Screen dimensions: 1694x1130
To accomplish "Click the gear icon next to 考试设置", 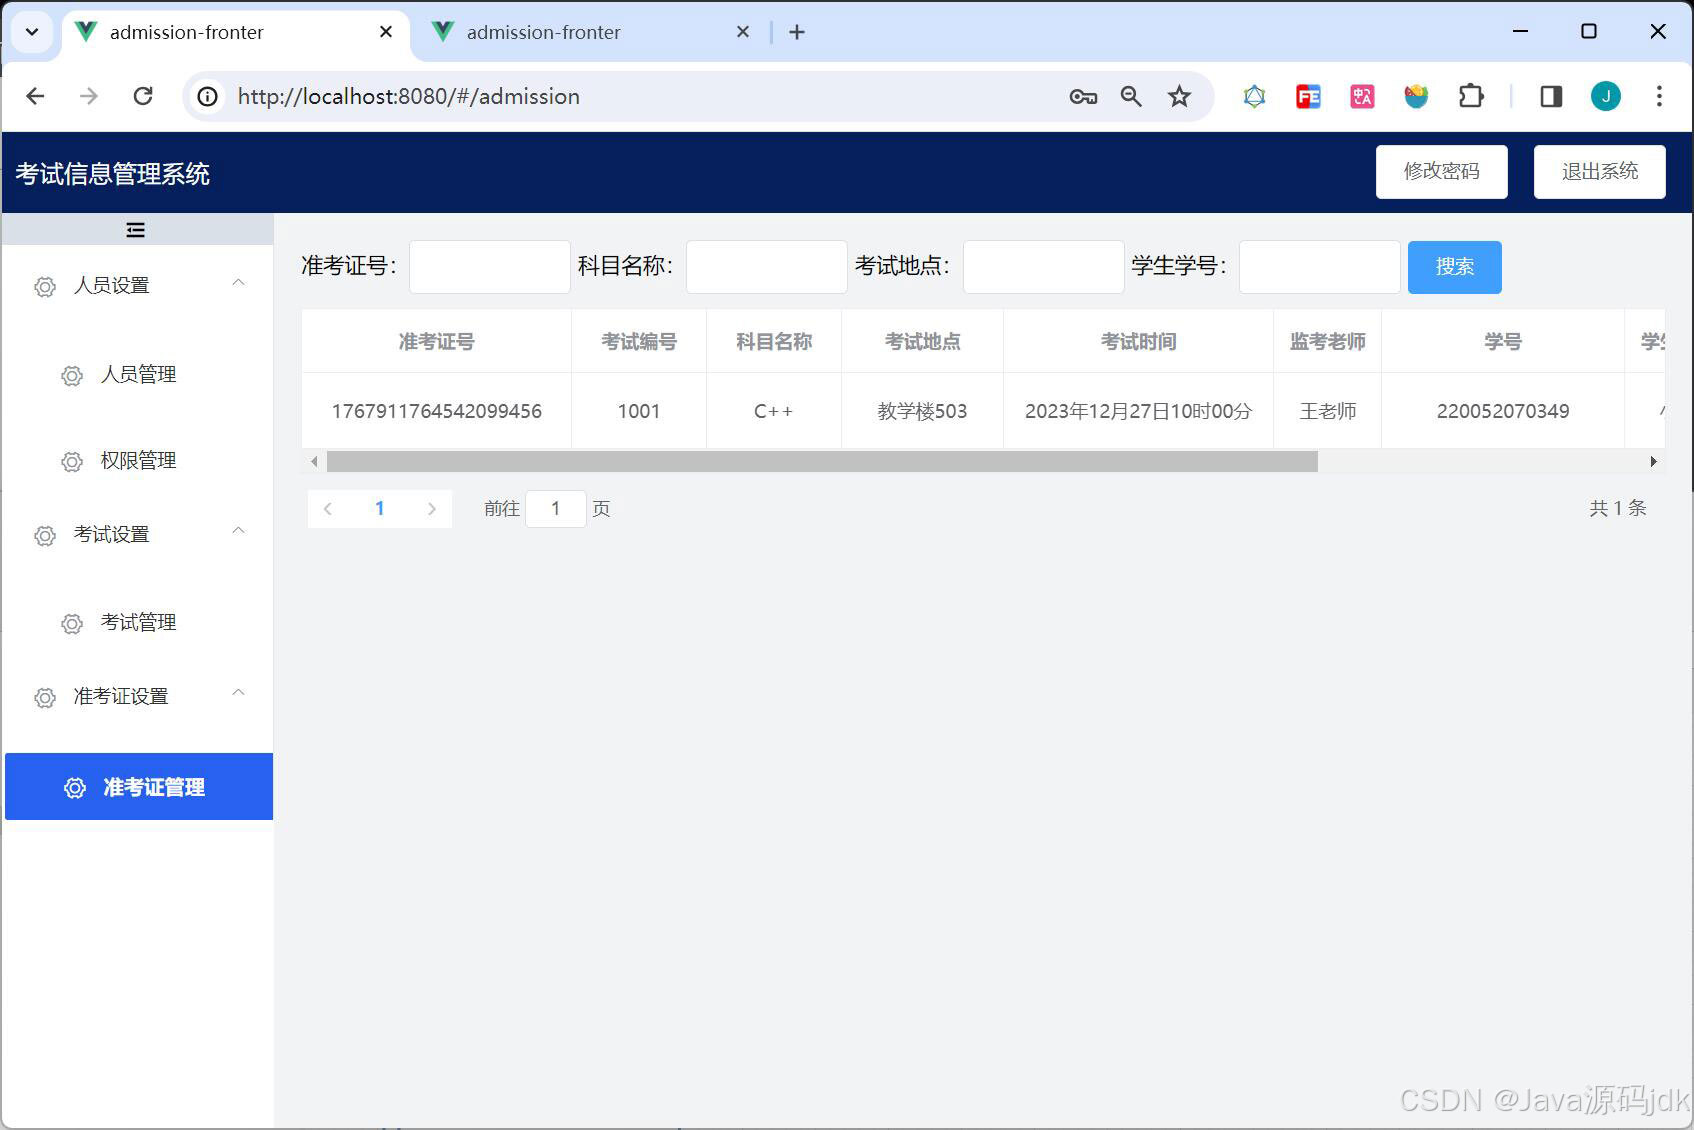I will tap(44, 535).
